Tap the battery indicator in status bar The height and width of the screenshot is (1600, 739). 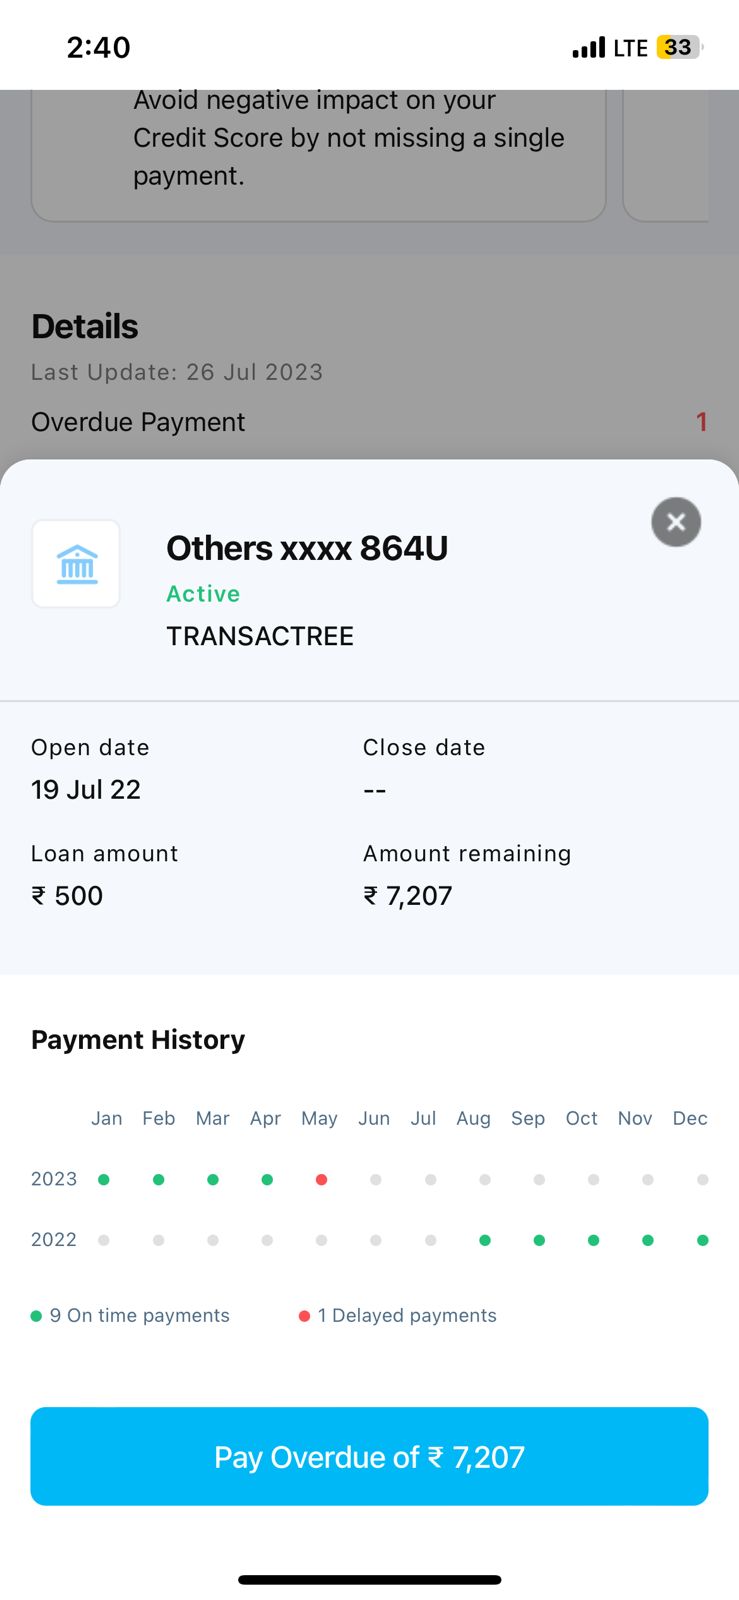679,47
